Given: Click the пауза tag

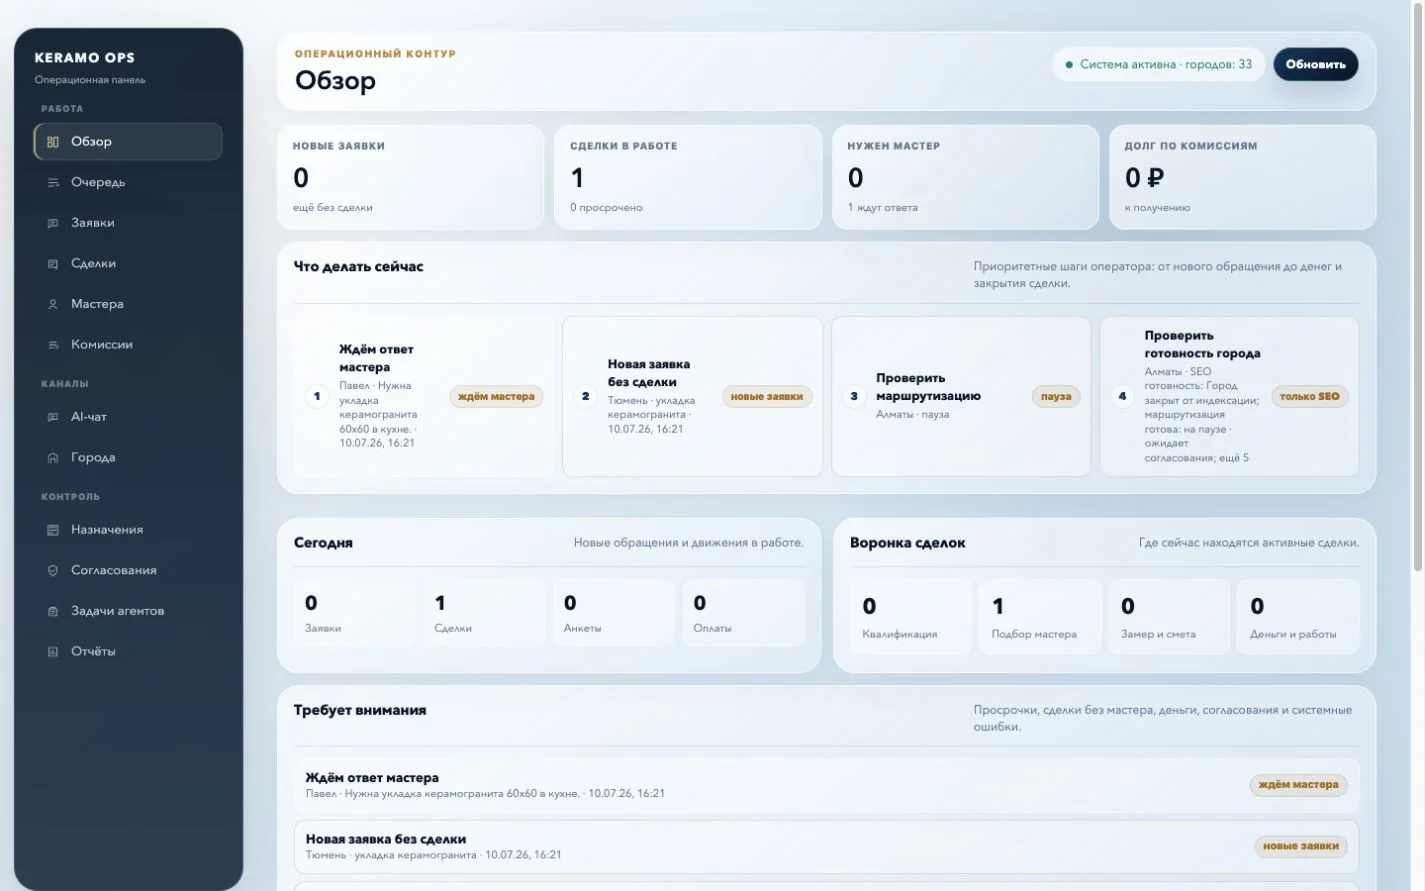Looking at the screenshot, I should [x=1056, y=397].
